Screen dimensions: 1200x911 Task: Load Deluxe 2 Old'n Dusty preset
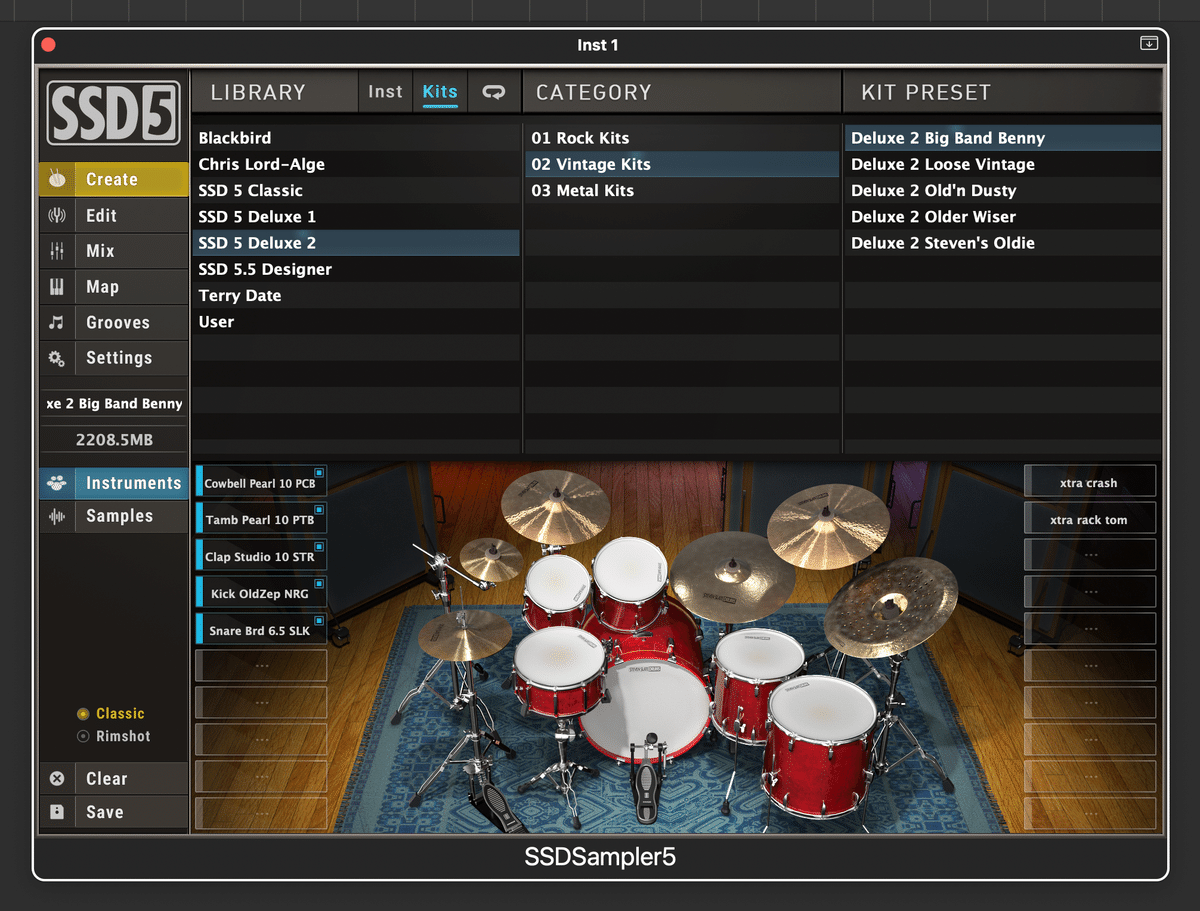(1003, 190)
